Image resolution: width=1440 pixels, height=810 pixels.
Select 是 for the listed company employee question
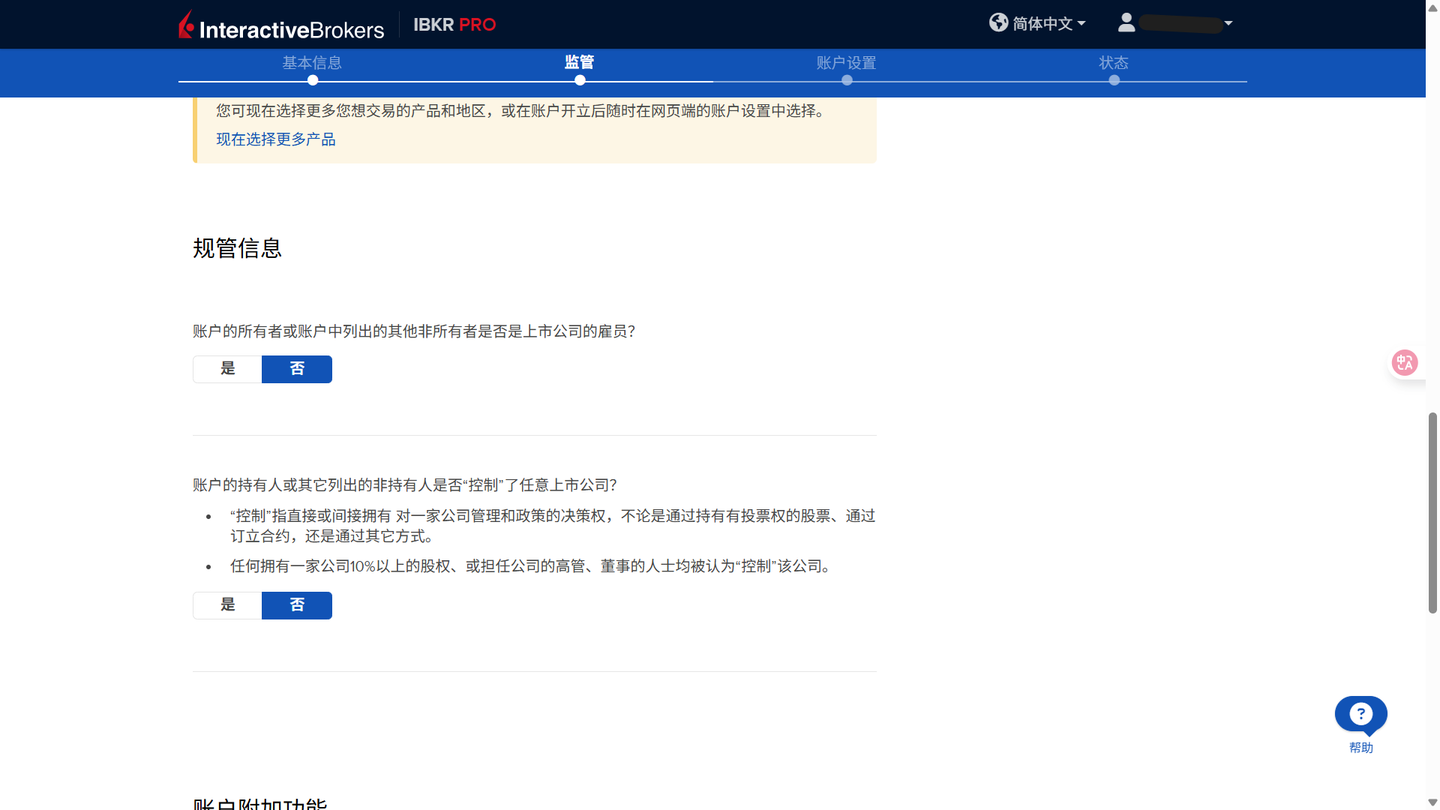pos(227,369)
